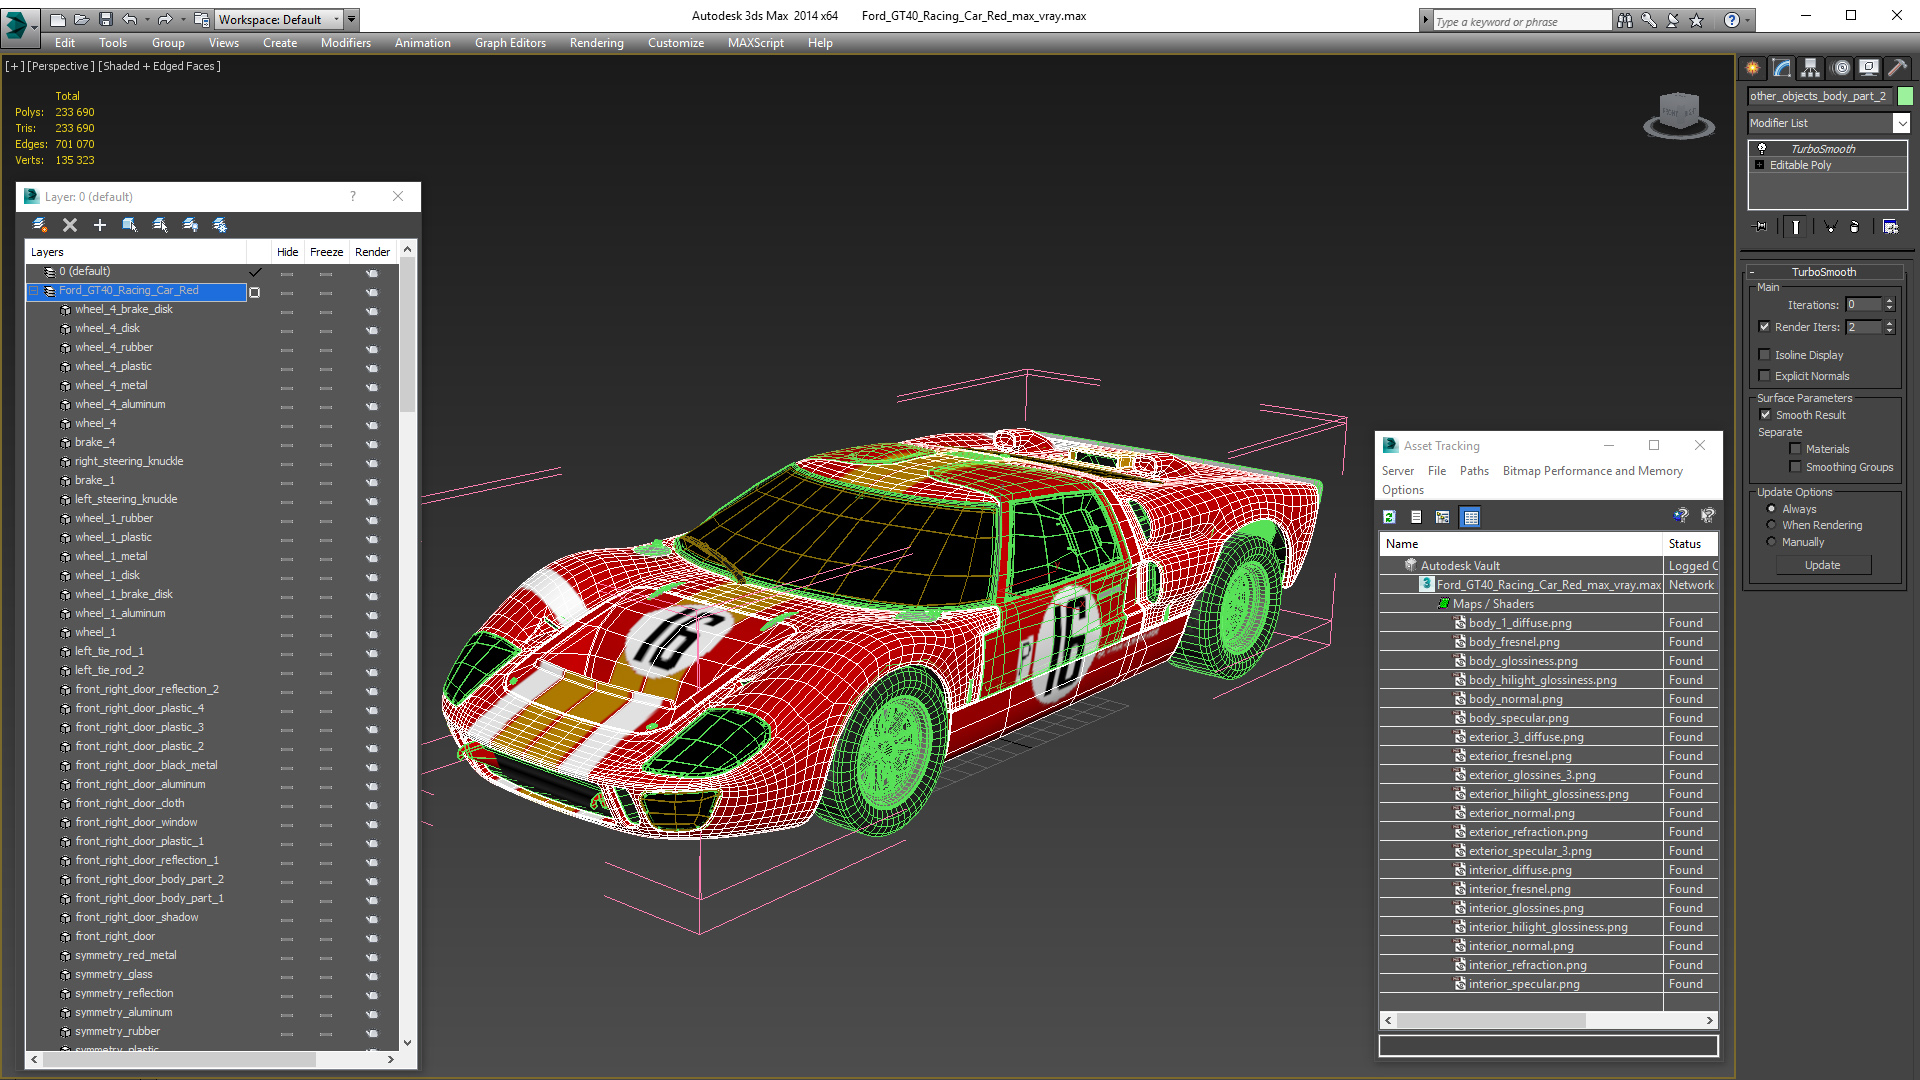Click Remove Modifier trash icon
This screenshot has height=1080, width=1920.
pos(1855,227)
